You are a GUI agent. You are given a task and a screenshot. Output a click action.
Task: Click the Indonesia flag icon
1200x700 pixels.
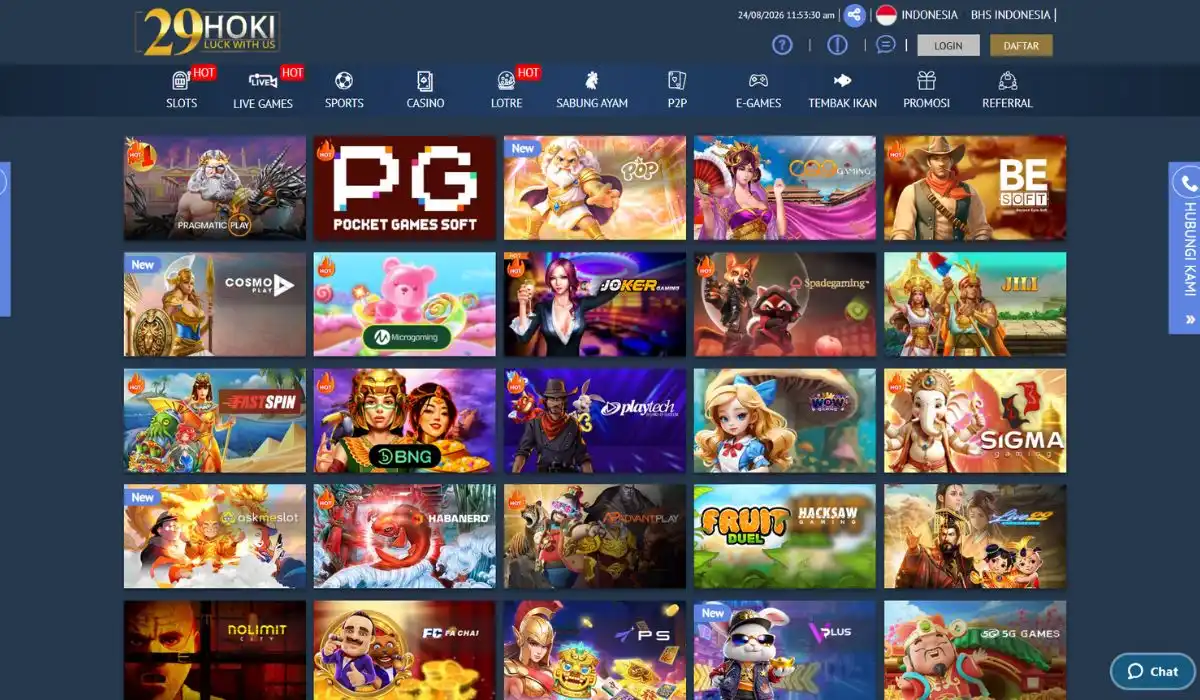point(886,15)
